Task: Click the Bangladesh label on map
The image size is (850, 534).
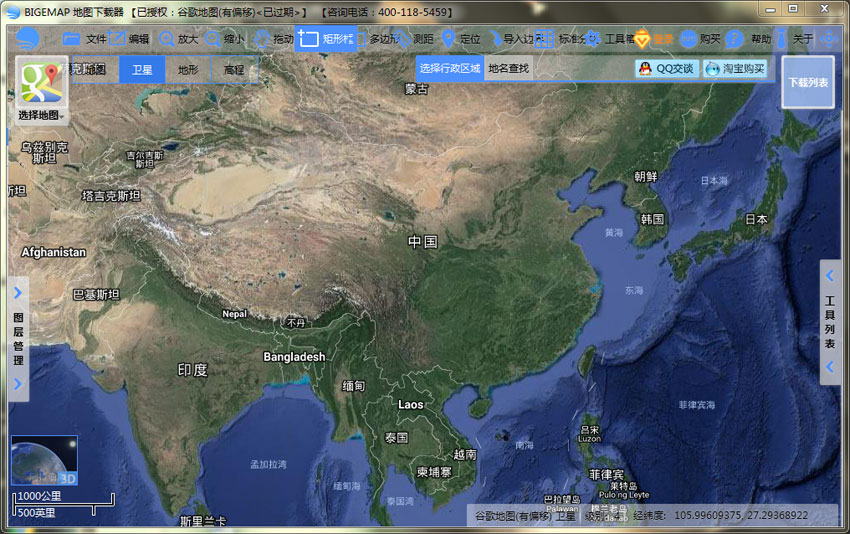Action: point(294,357)
